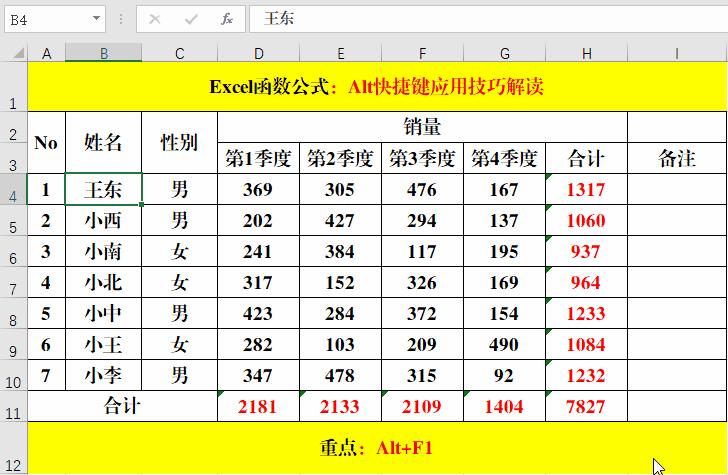
Task: Click the red total 1317
Action: (586, 189)
